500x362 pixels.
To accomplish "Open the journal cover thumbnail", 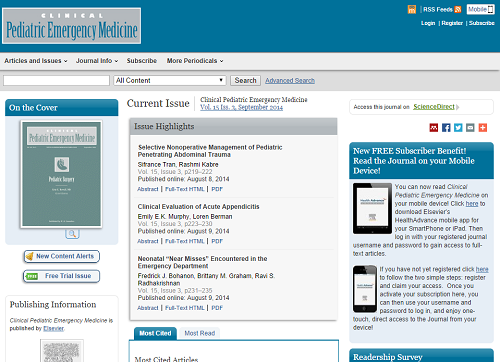I will click(61, 174).
